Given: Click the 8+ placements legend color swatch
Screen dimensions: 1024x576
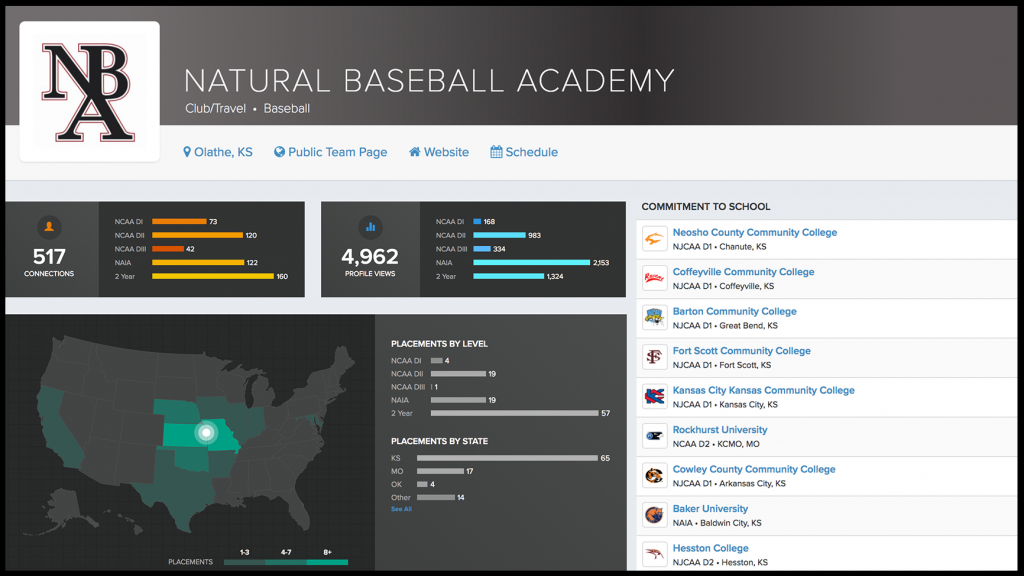Looking at the screenshot, I should click(327, 562).
